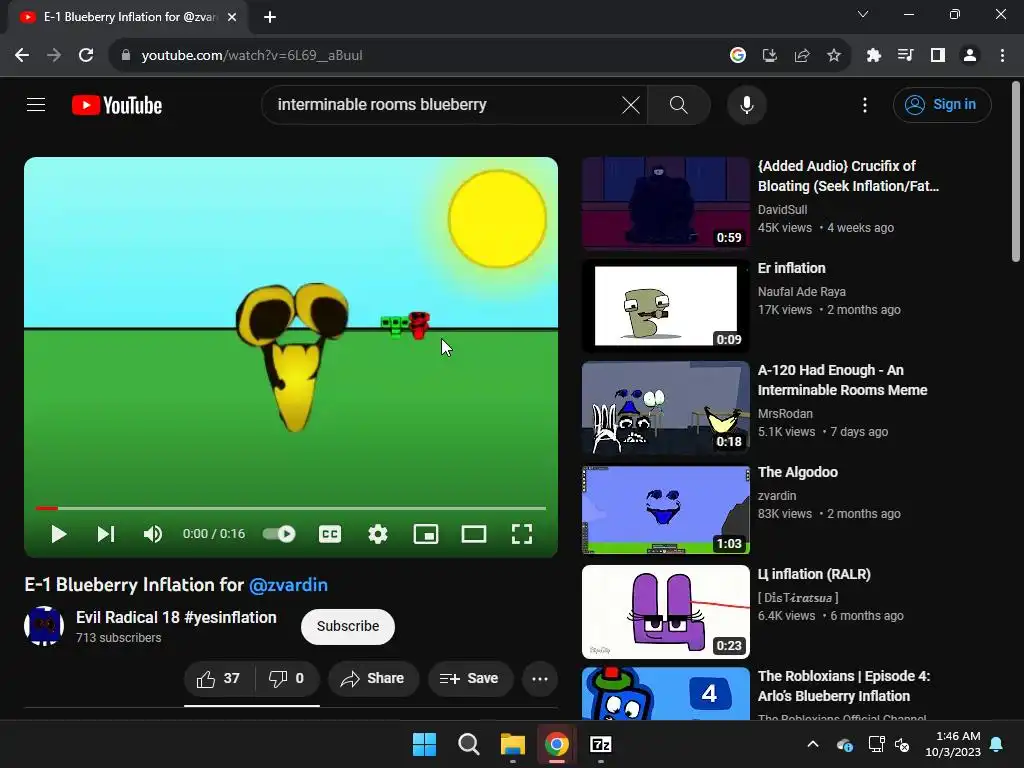
Task: Open the Windows Start menu
Action: 424,744
